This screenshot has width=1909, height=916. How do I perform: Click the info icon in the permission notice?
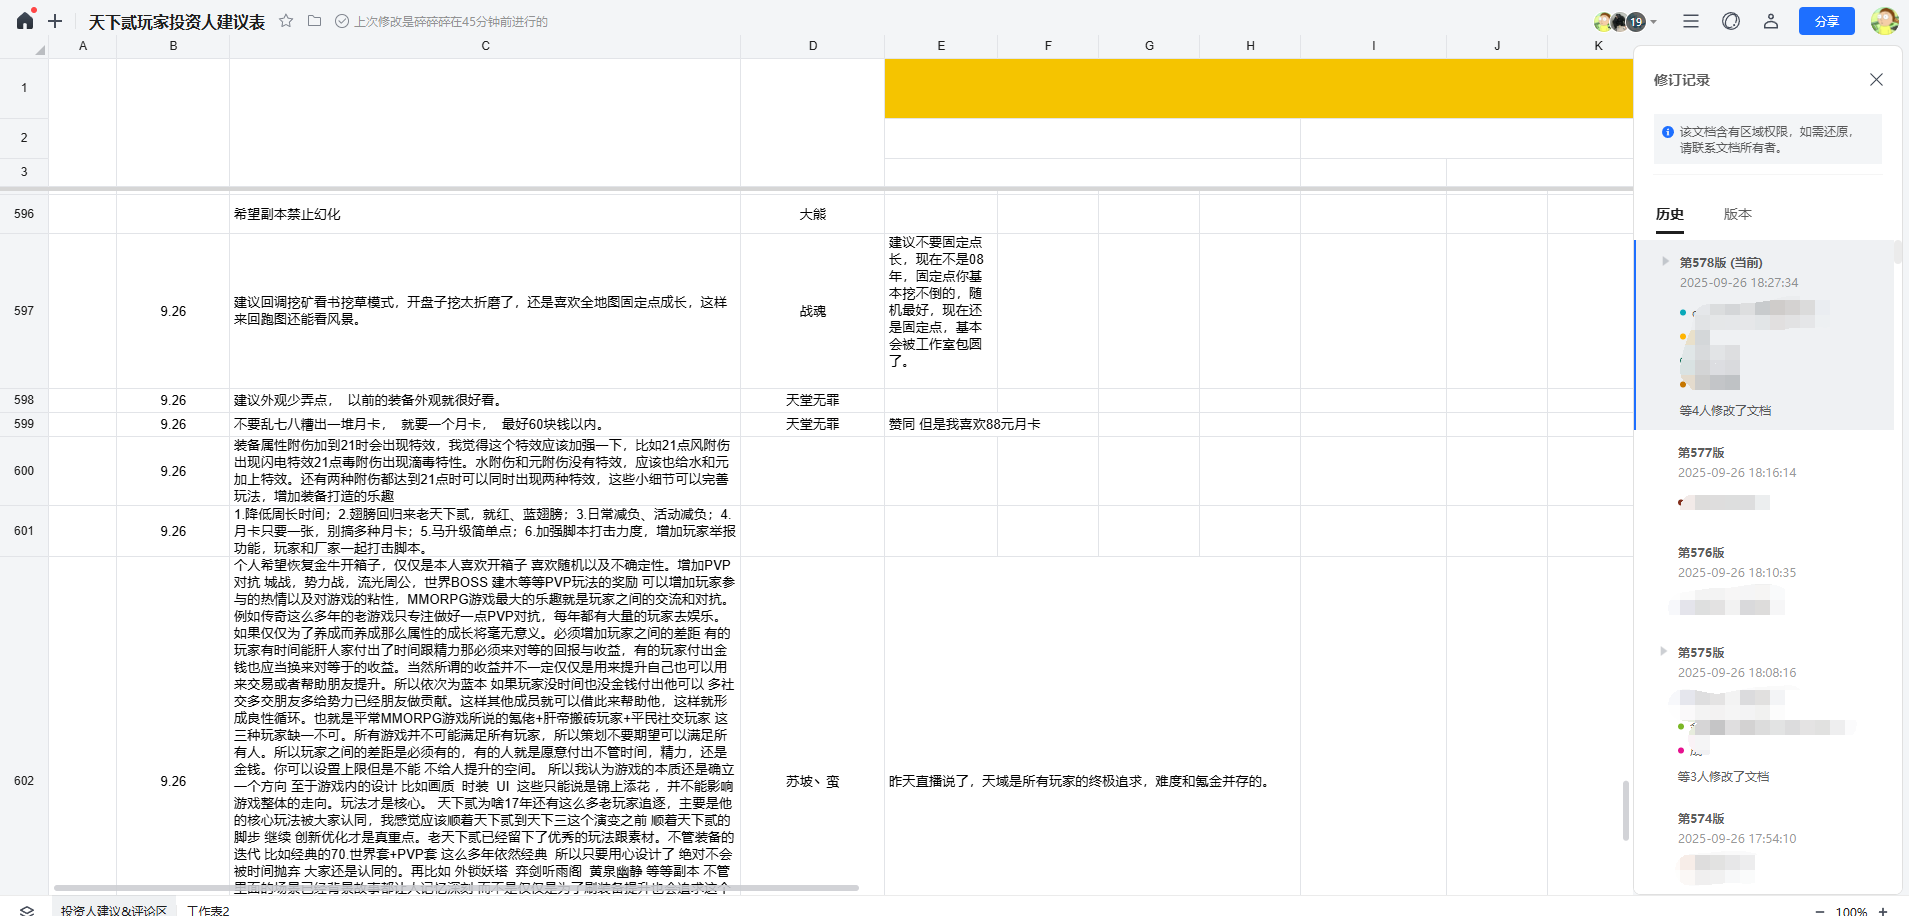click(1668, 132)
